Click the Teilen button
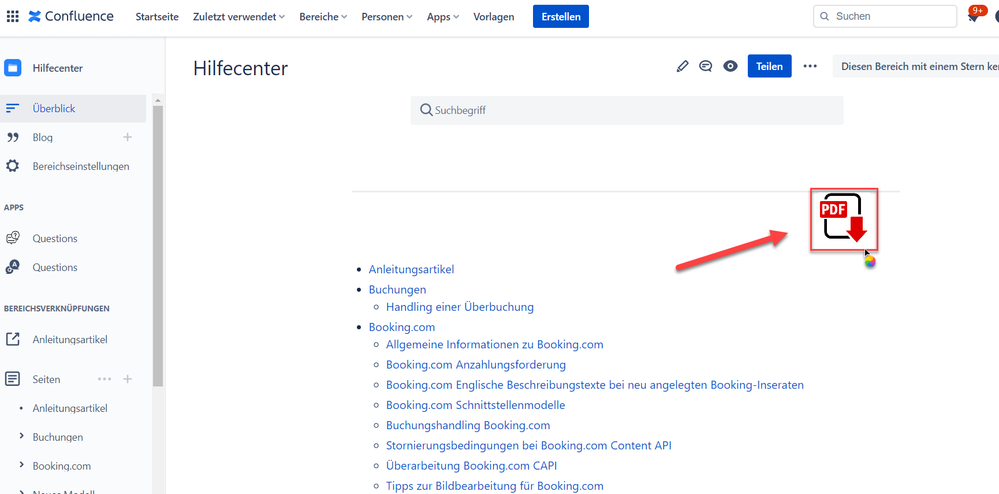Viewport: 999px width, 494px height. 770,66
